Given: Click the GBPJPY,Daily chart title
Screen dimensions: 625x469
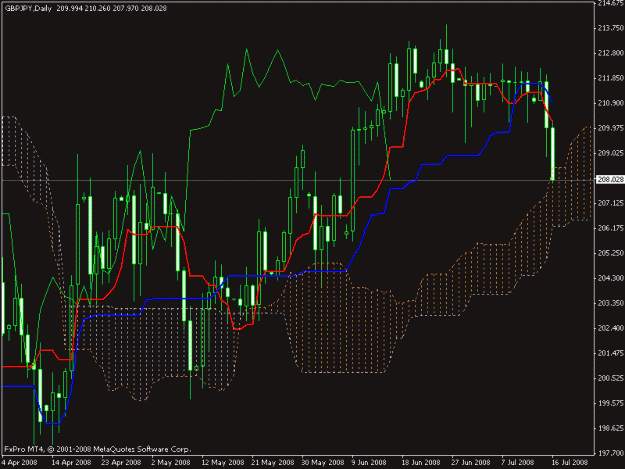Looking at the screenshot, I should tap(28, 8).
